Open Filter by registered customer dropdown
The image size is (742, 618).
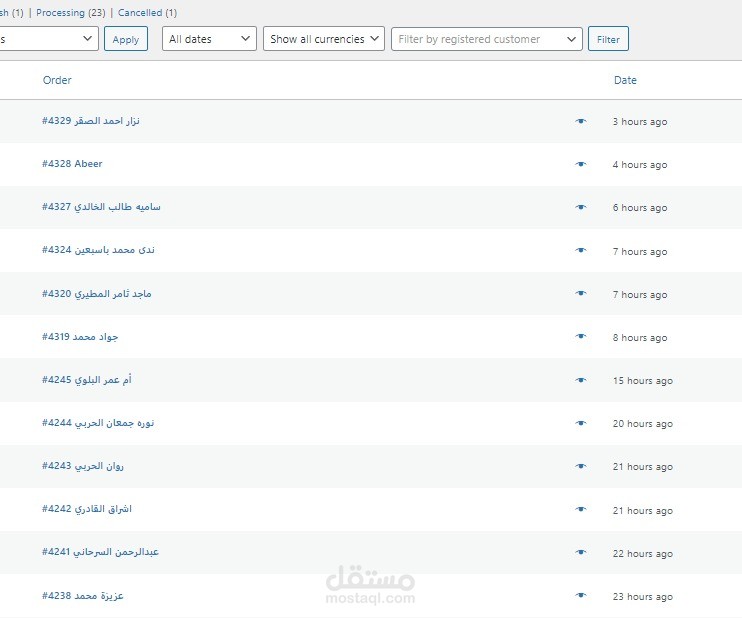point(486,39)
